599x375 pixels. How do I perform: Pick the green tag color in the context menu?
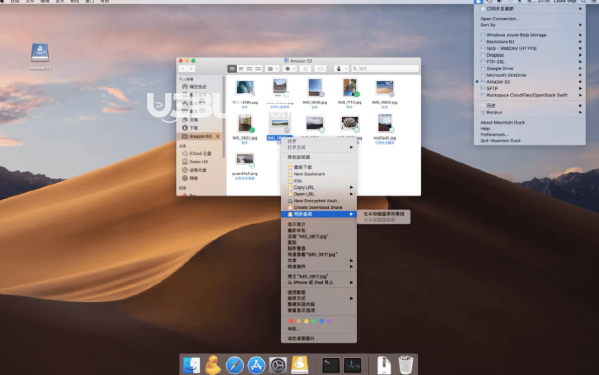pos(314,322)
